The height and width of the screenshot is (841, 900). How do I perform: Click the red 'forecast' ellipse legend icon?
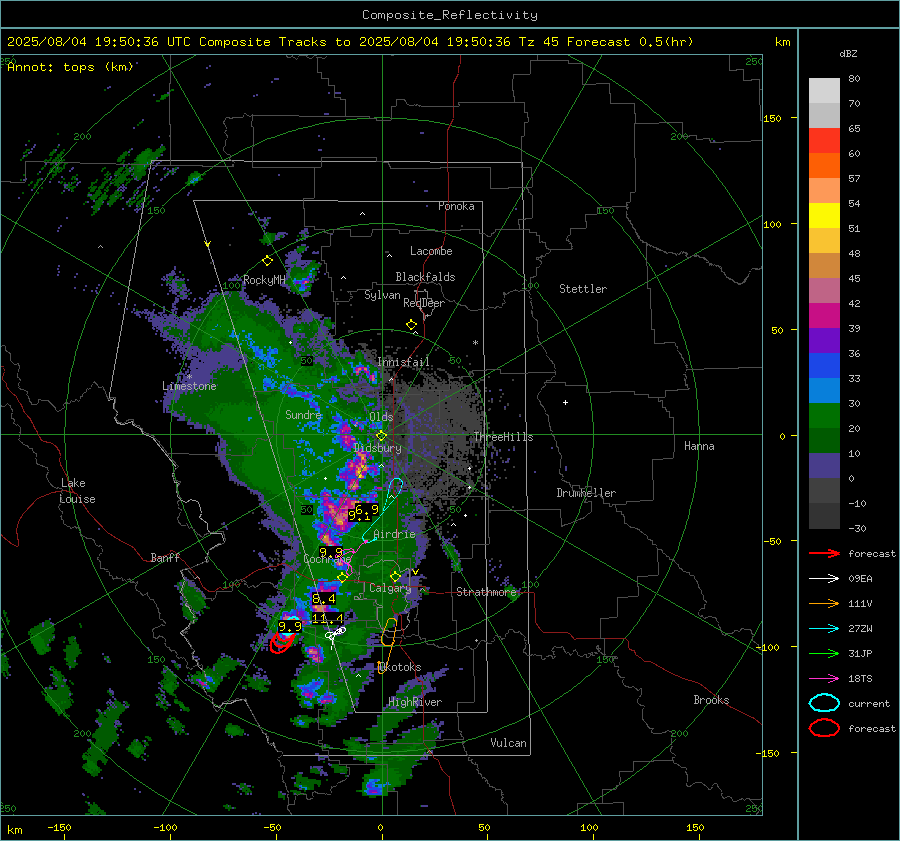(x=824, y=728)
